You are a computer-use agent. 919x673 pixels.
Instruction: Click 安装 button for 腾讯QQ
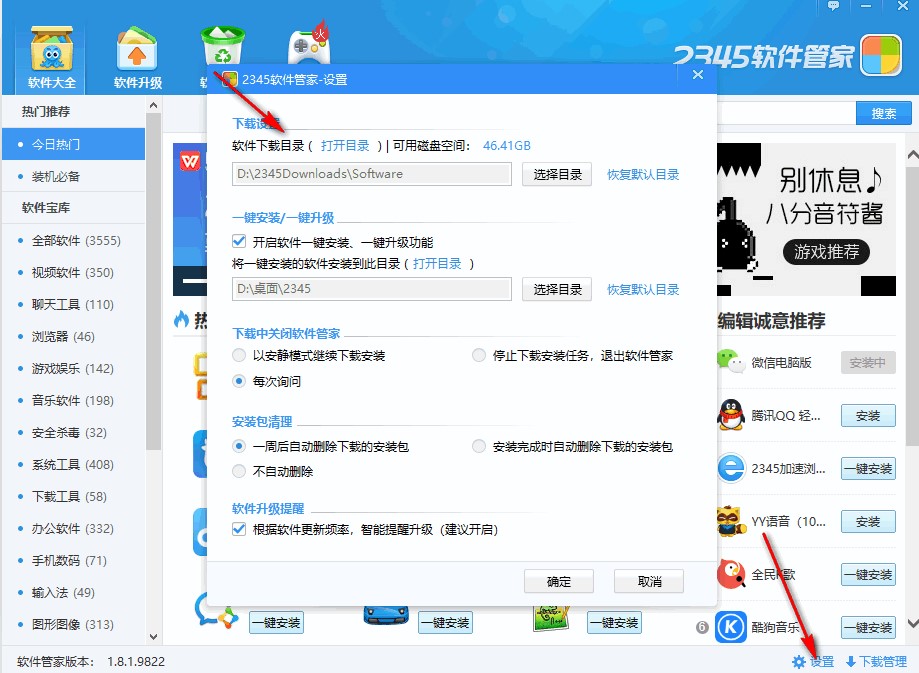[868, 416]
